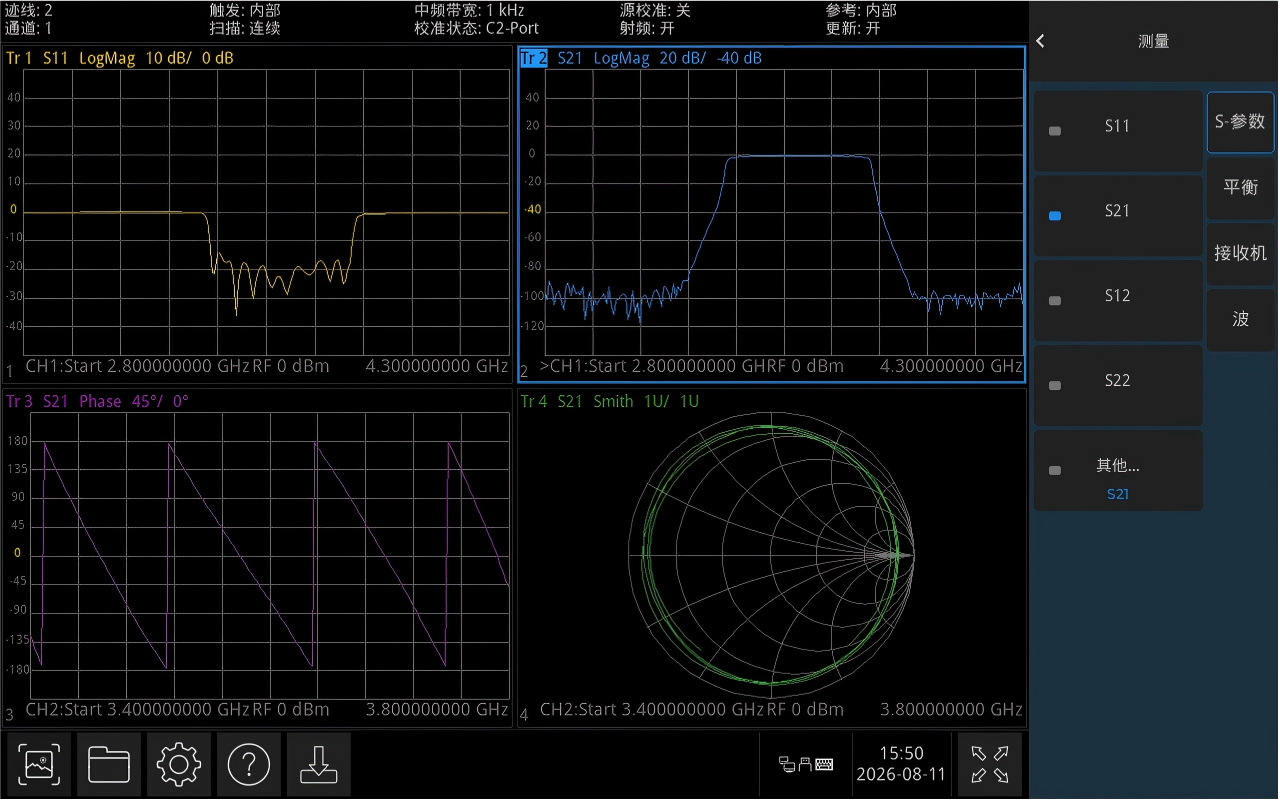1280x800 pixels.
Task: Click stop frequency 3.800000000 GHz in window 4
Action: point(951,709)
